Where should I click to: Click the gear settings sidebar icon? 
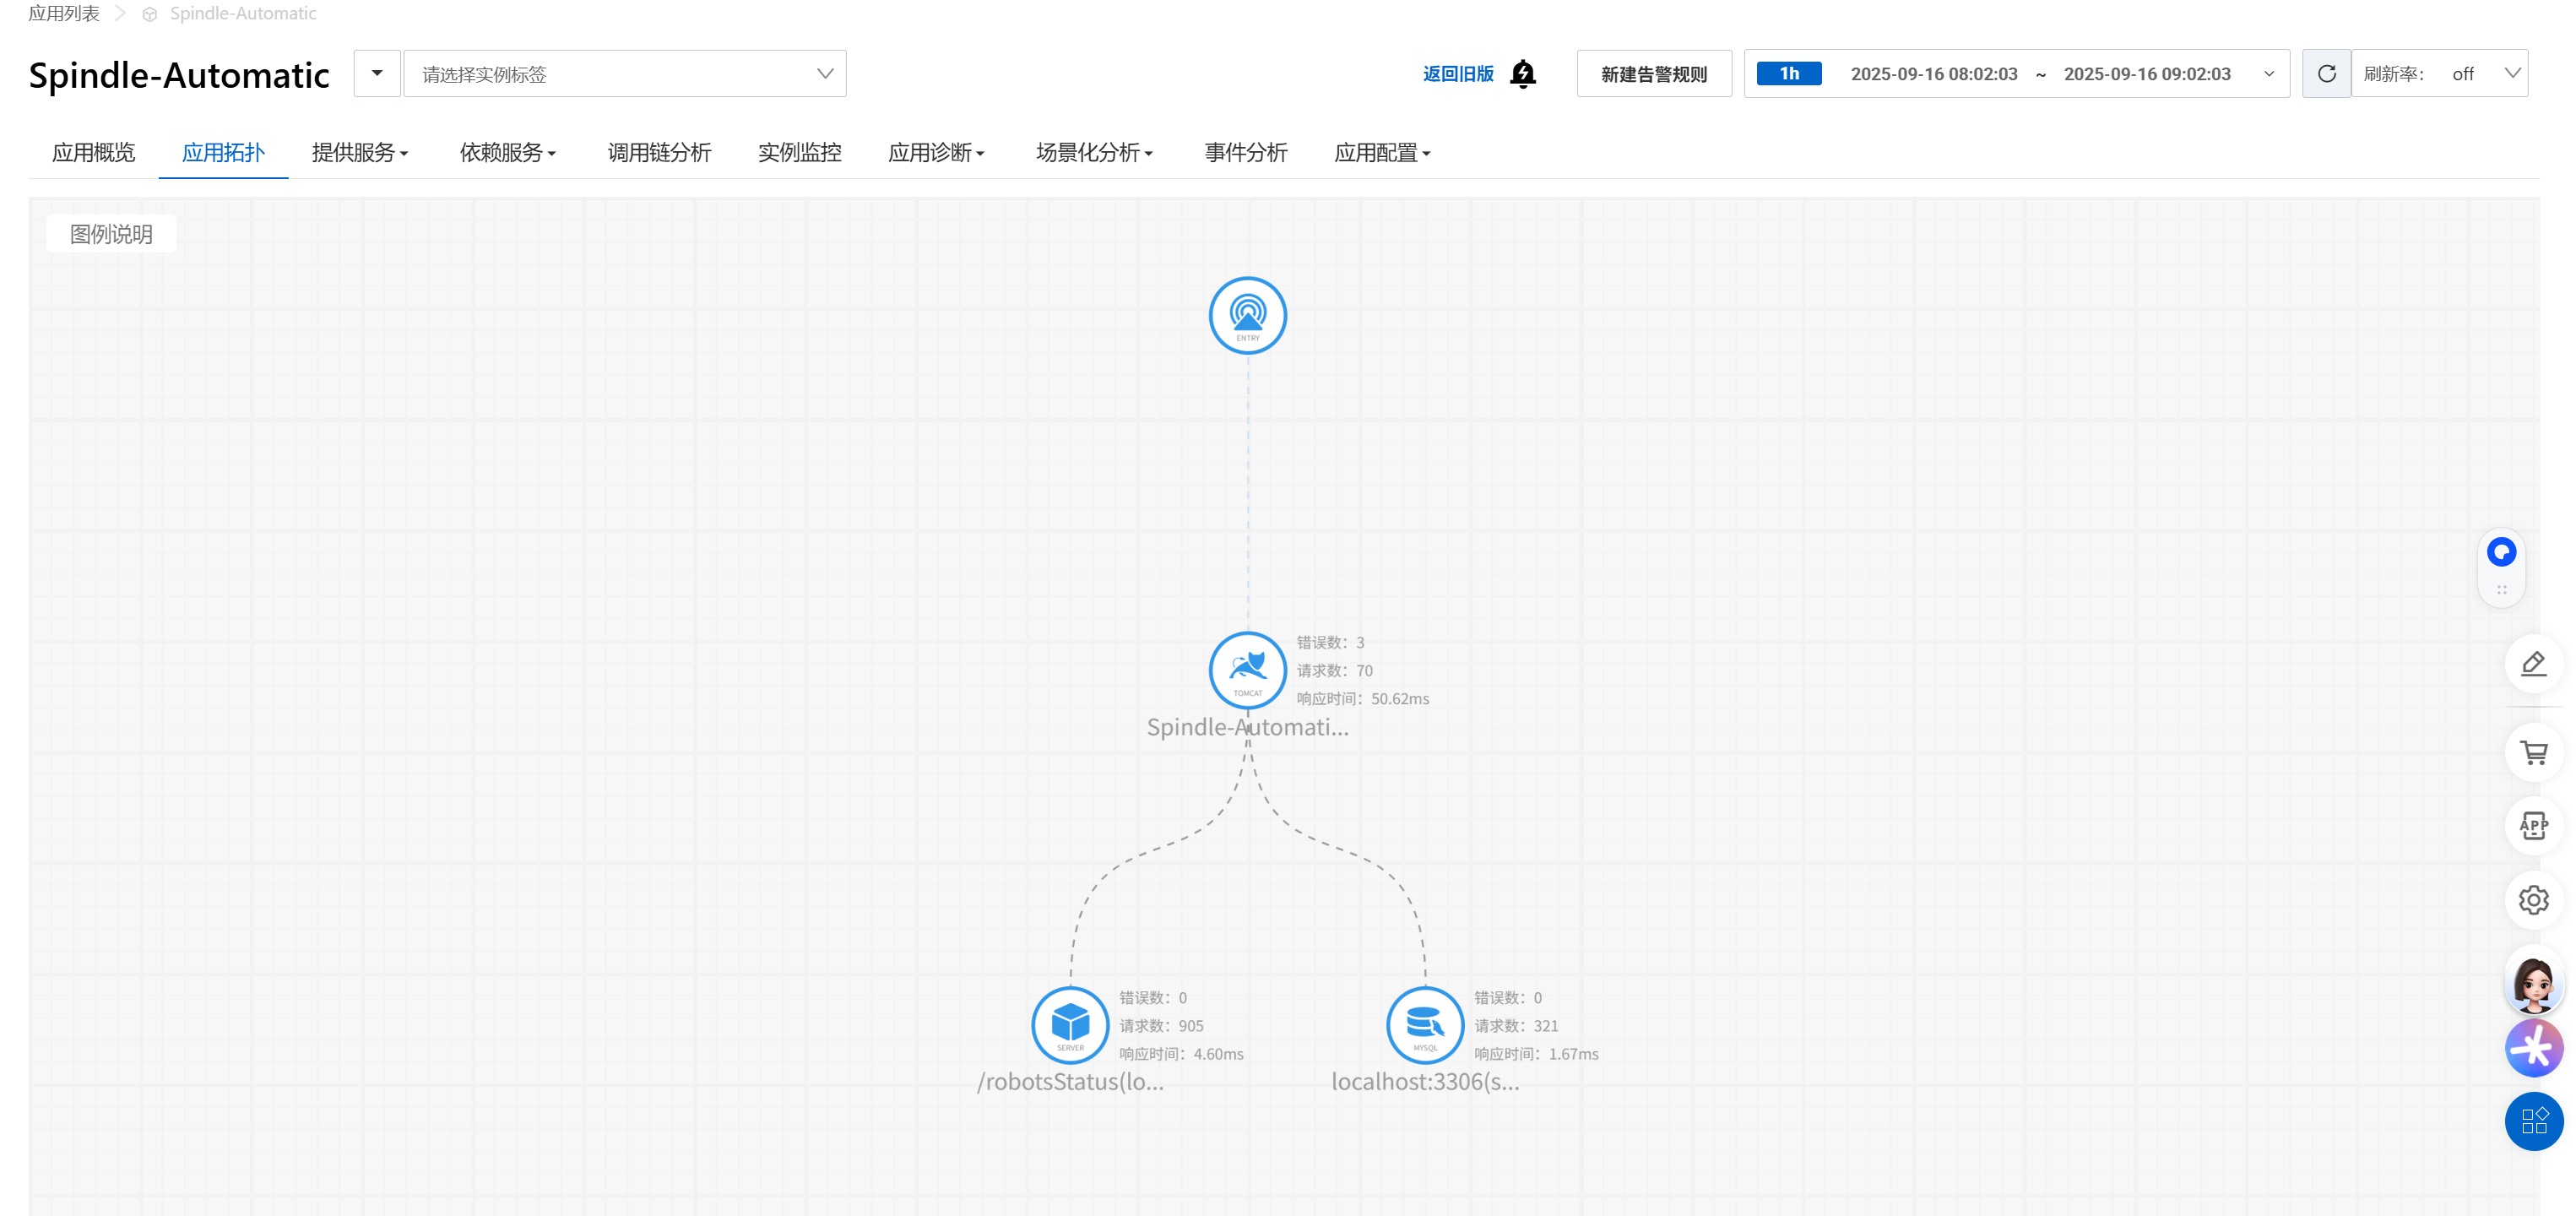(x=2532, y=900)
